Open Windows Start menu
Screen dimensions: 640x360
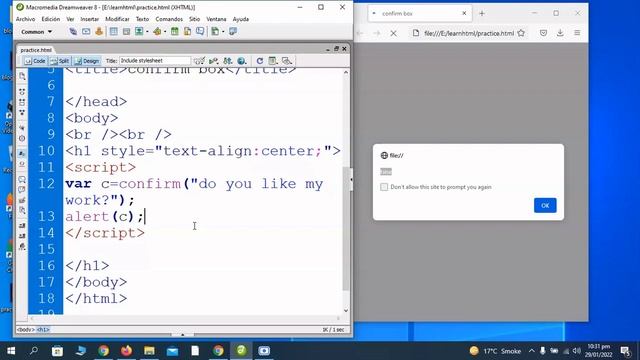(x=11, y=351)
